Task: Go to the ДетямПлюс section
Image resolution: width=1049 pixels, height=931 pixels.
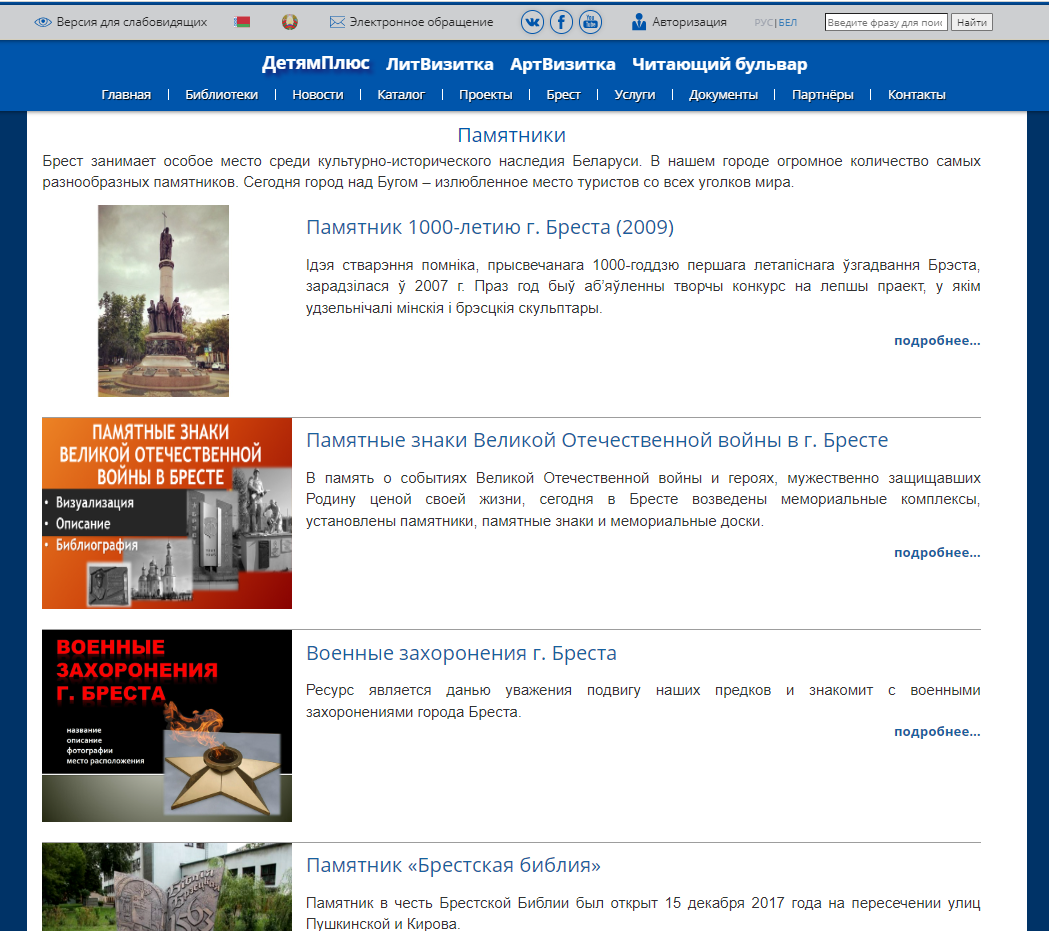Action: click(315, 64)
